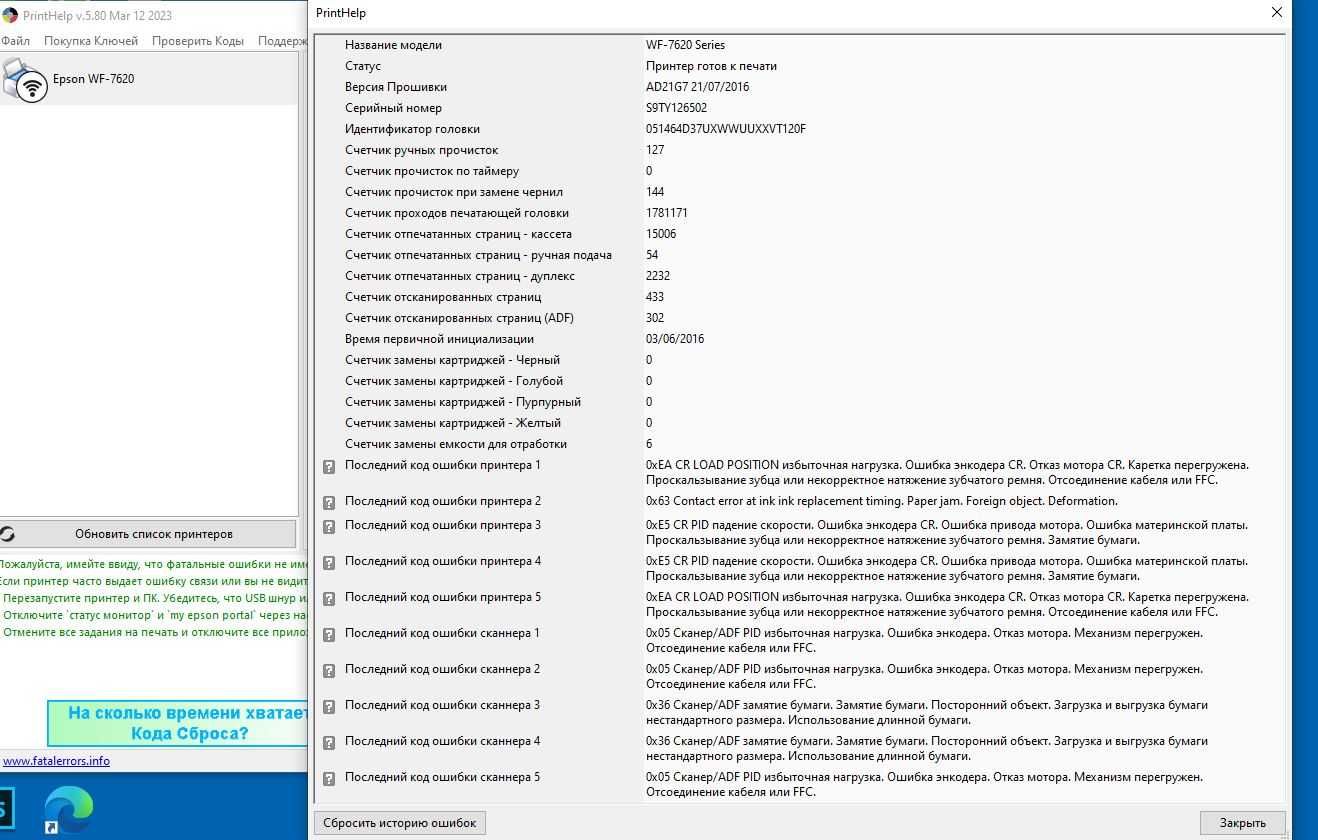Click scanned pages count 433
Screen dimensions: 1318x840
(x=655, y=297)
